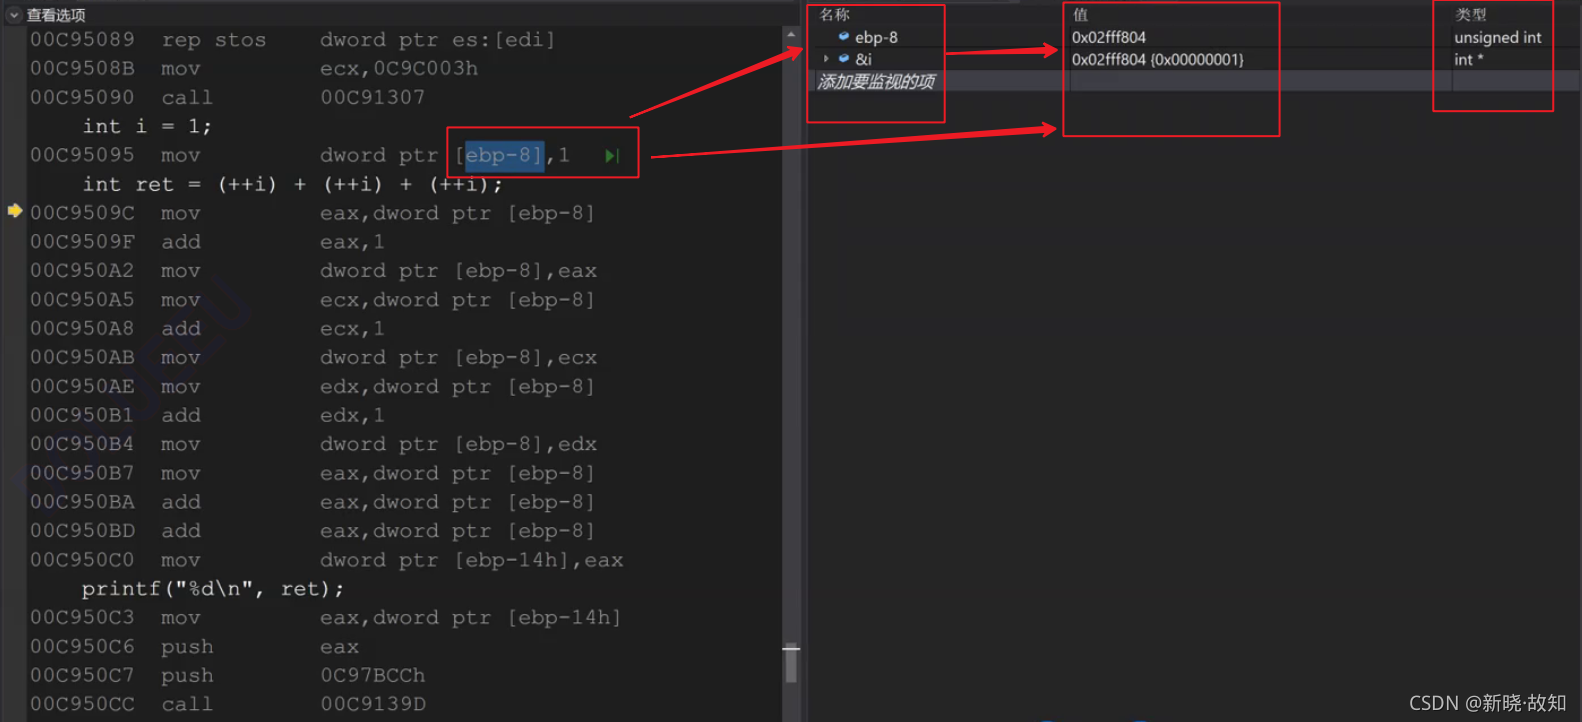This screenshot has height=722, width=1582.
Task: Expand the 查看选项 viewing options chevron
Action: 14,15
